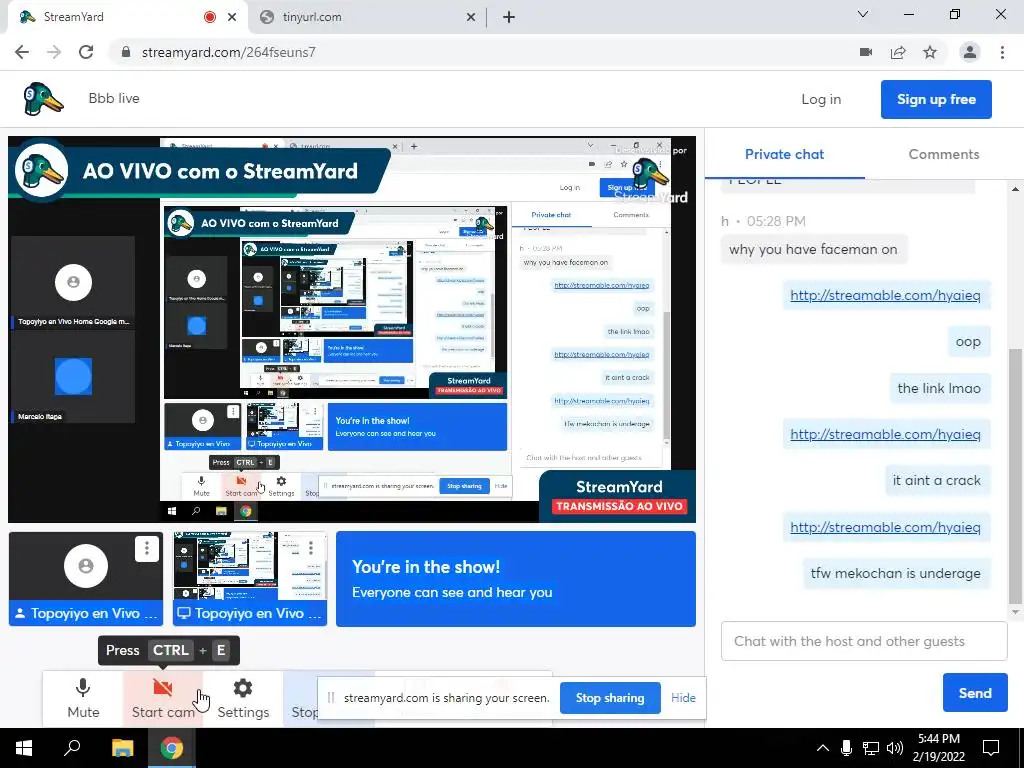Click the lock icon for site info
This screenshot has width=1024, height=768.
pos(126,52)
